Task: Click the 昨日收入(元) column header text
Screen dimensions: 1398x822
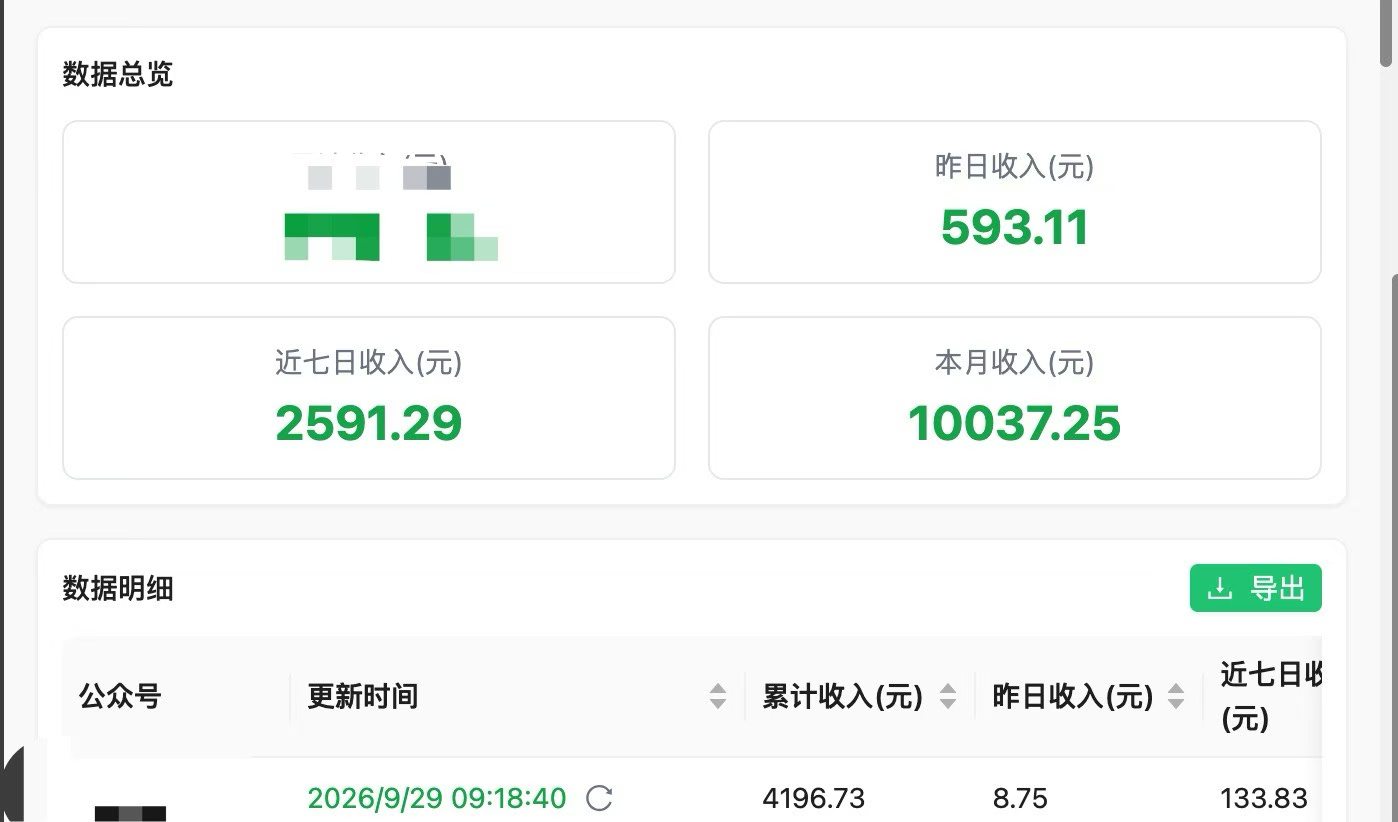Action: [x=1072, y=696]
